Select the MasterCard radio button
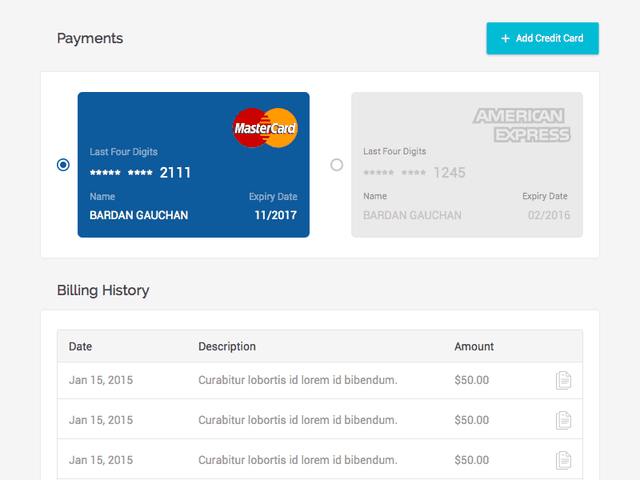Screen dimensions: 640x480 point(64,164)
